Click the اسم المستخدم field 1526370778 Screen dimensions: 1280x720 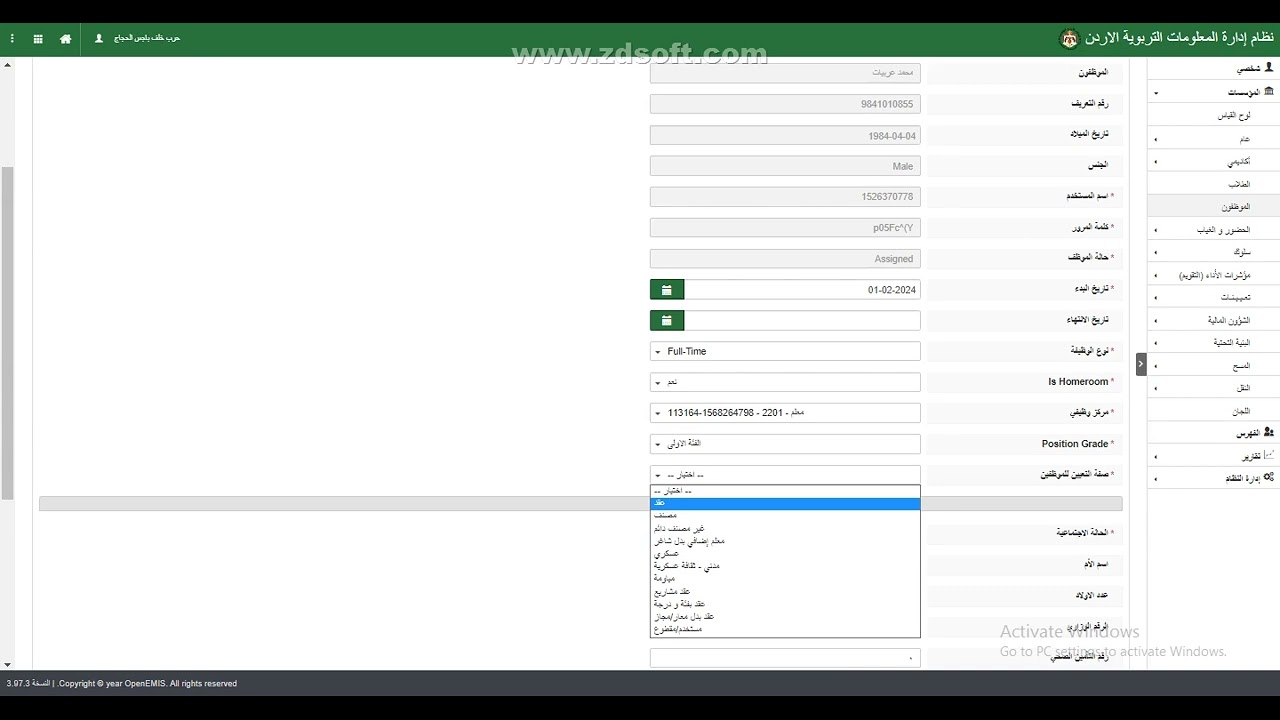[785, 197]
